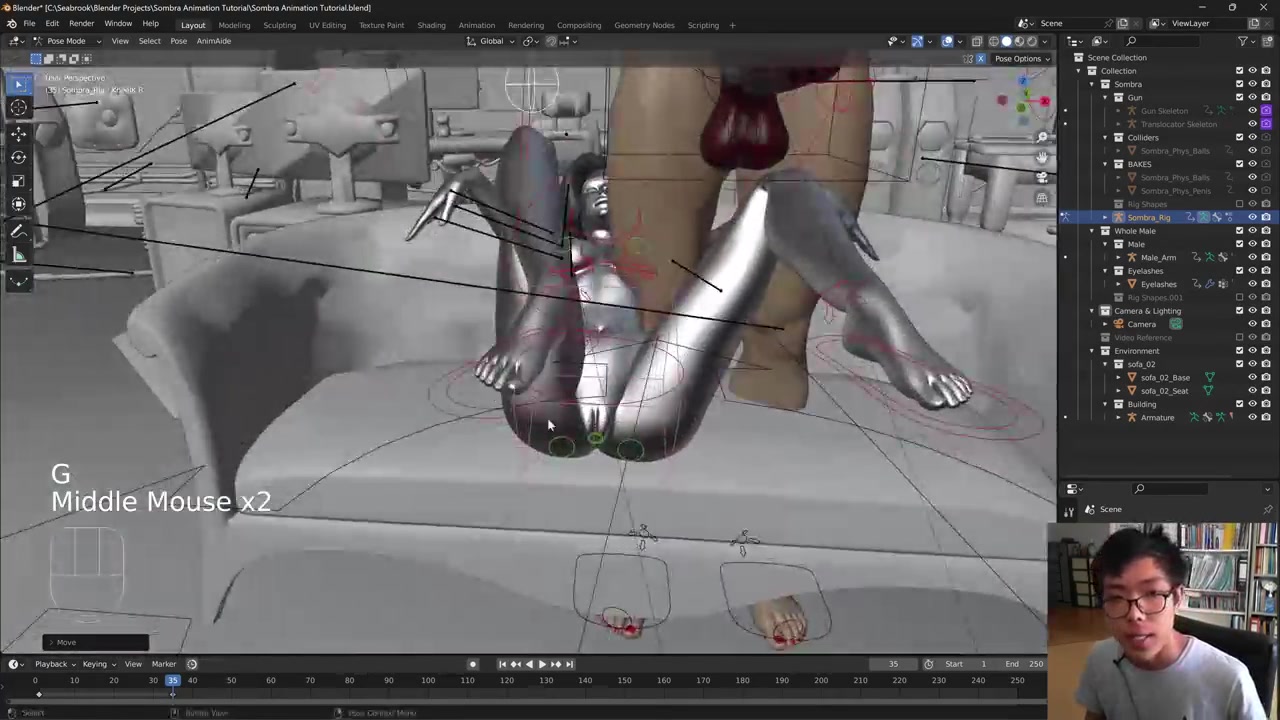
Task: Collapse the Camera & Lighting collection
Action: click(x=1092, y=311)
